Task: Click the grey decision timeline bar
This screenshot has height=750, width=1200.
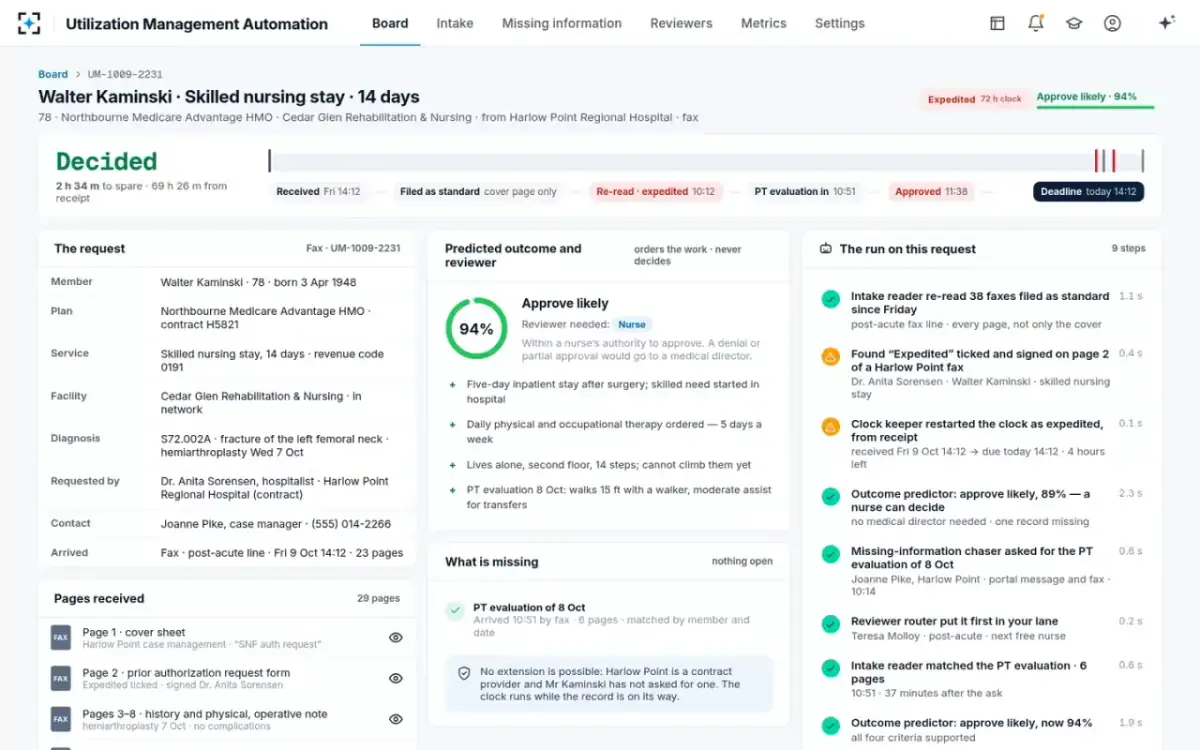Action: pyautogui.click(x=706, y=161)
